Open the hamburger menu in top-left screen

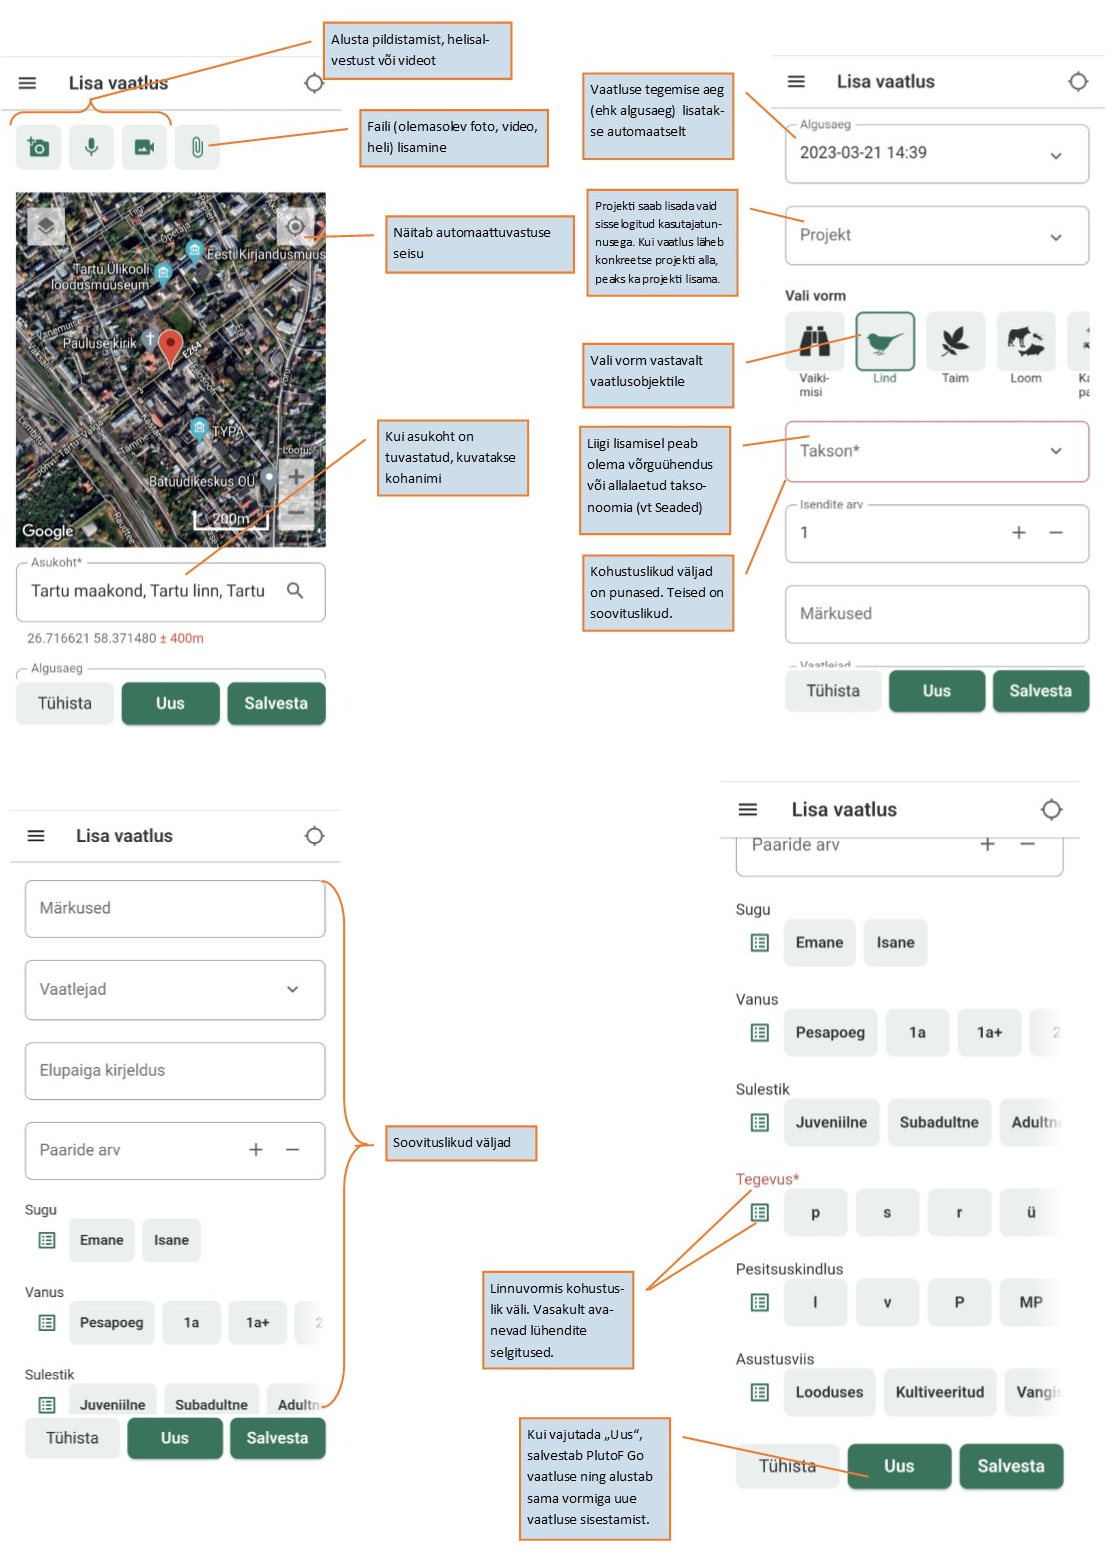[28, 83]
